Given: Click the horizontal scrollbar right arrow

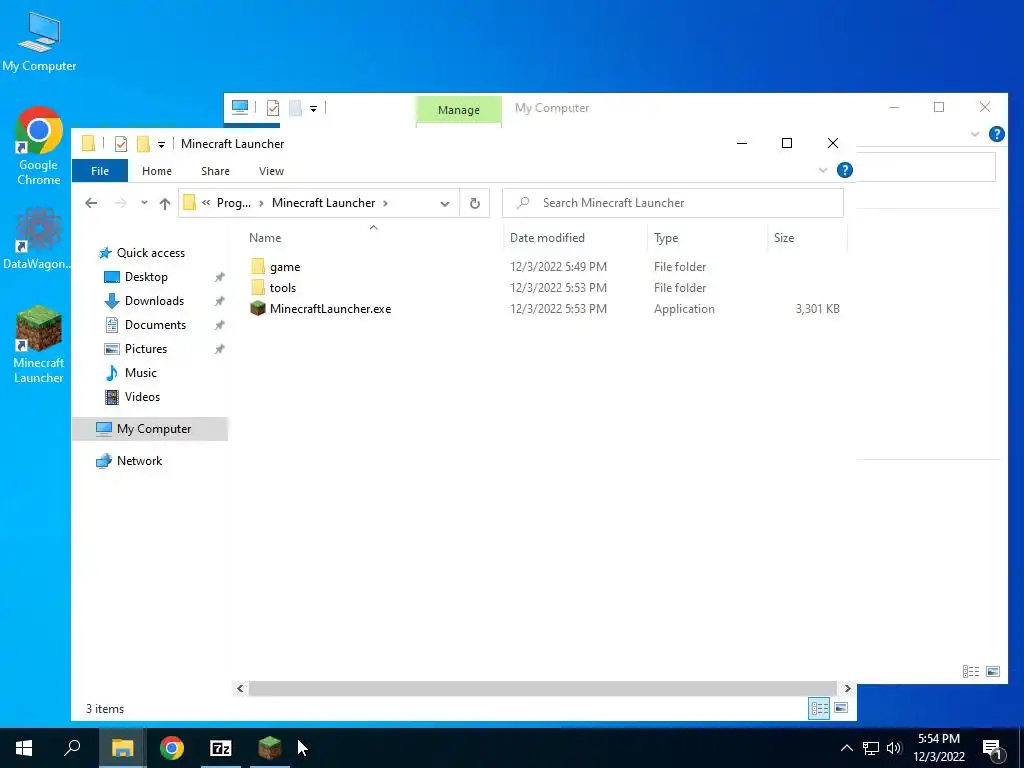Looking at the screenshot, I should tap(848, 688).
